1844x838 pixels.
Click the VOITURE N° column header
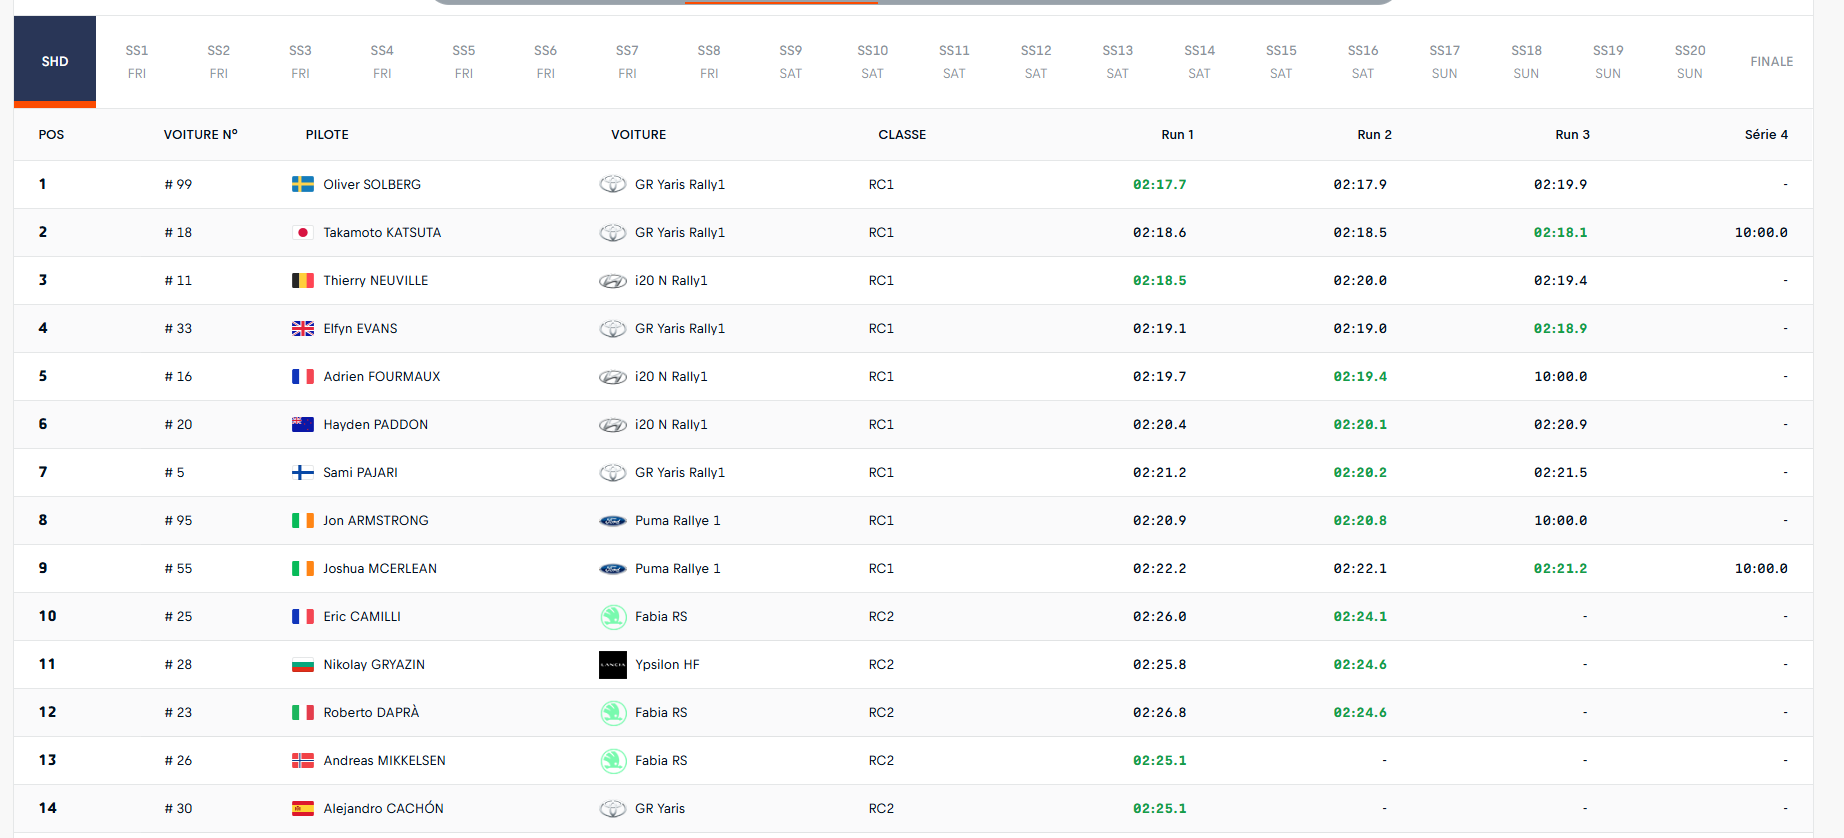tap(201, 134)
